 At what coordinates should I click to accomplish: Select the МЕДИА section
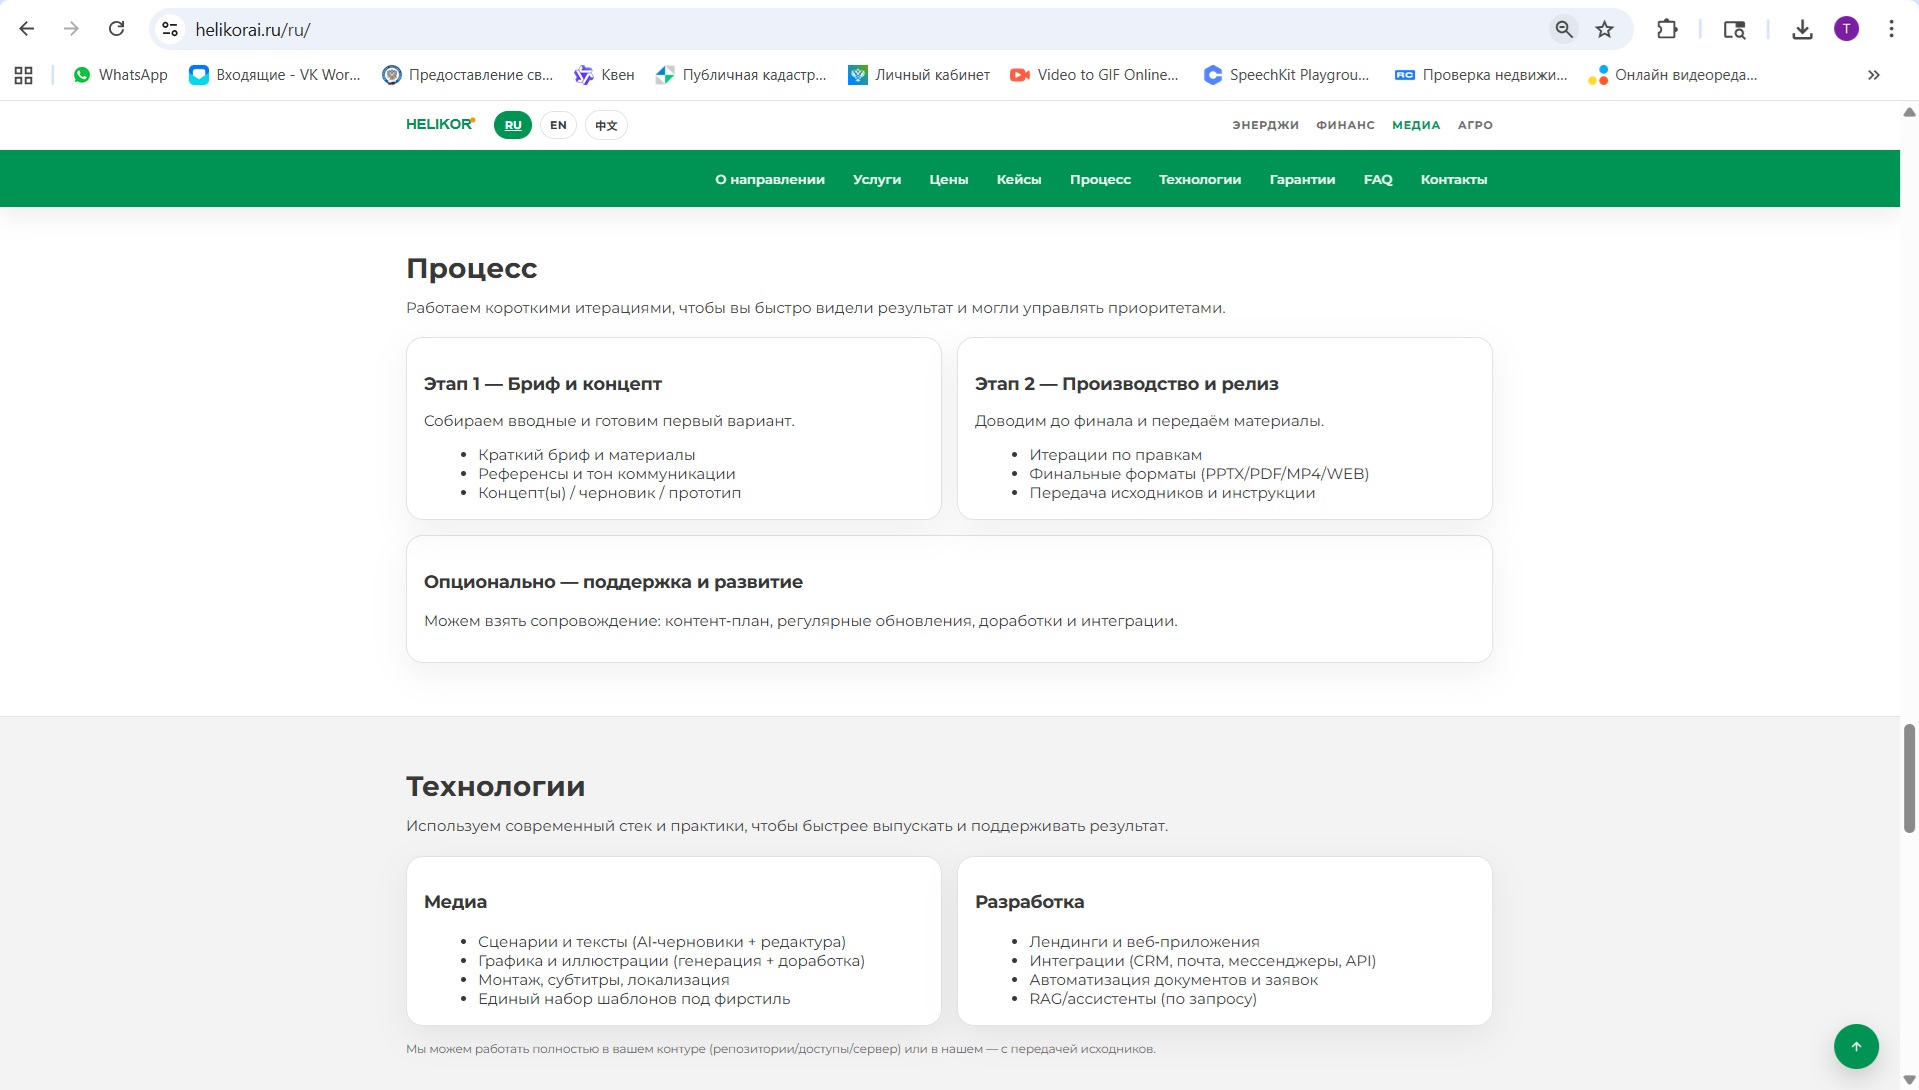coord(1416,125)
